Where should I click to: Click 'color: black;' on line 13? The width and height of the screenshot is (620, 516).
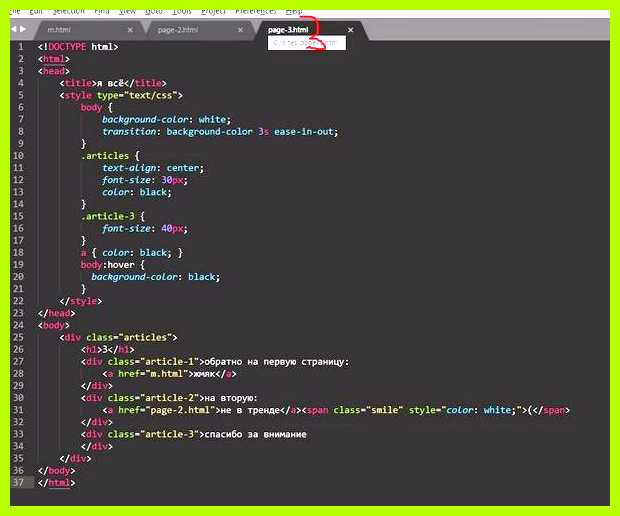(x=137, y=192)
